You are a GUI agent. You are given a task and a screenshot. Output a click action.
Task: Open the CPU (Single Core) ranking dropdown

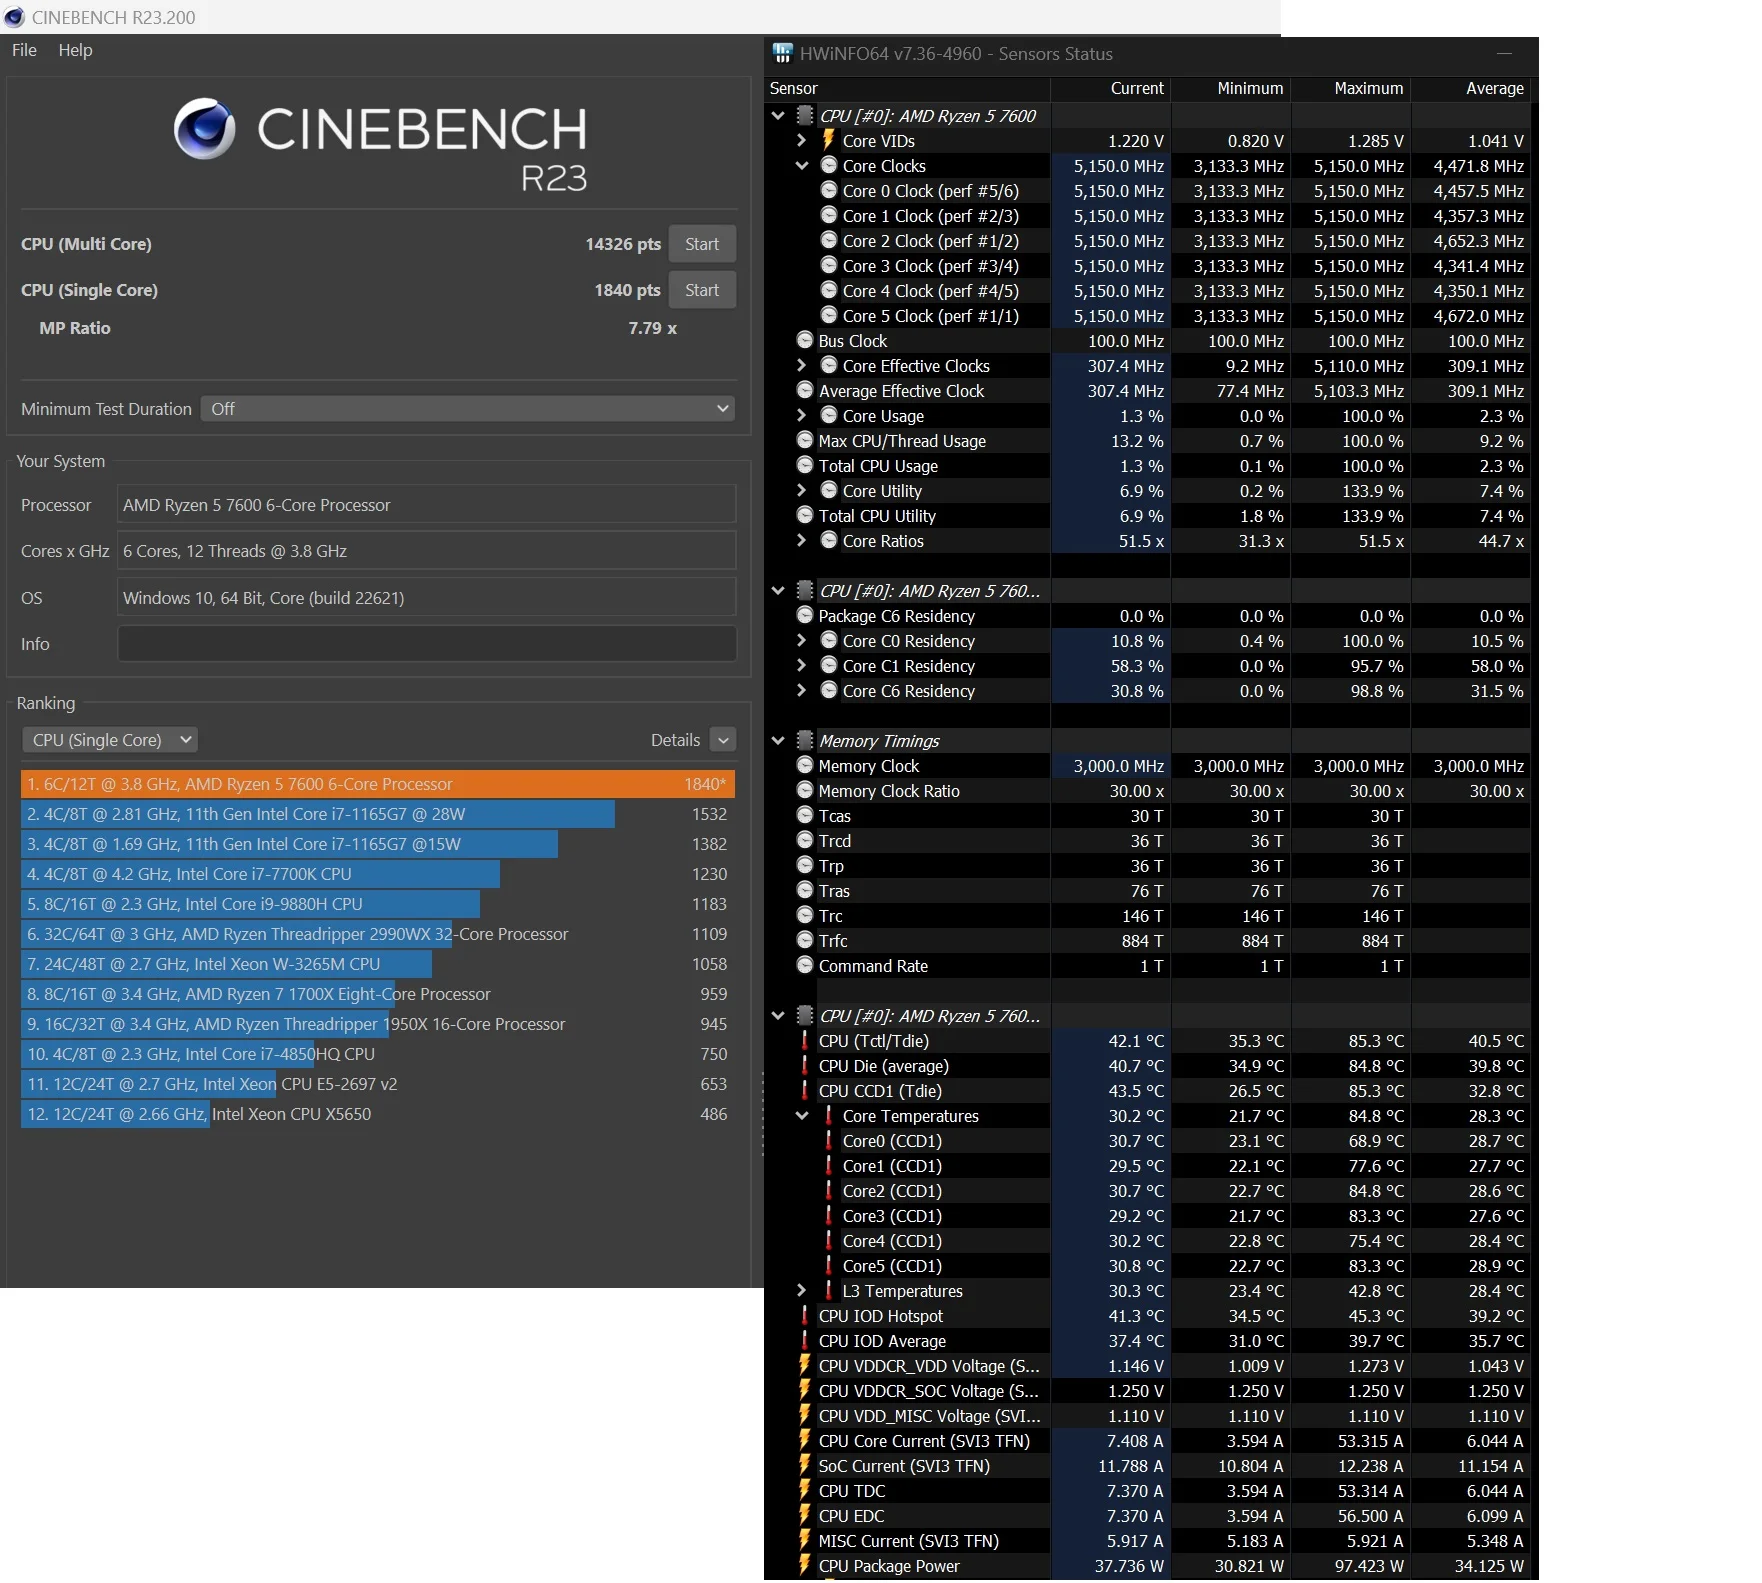coord(110,740)
